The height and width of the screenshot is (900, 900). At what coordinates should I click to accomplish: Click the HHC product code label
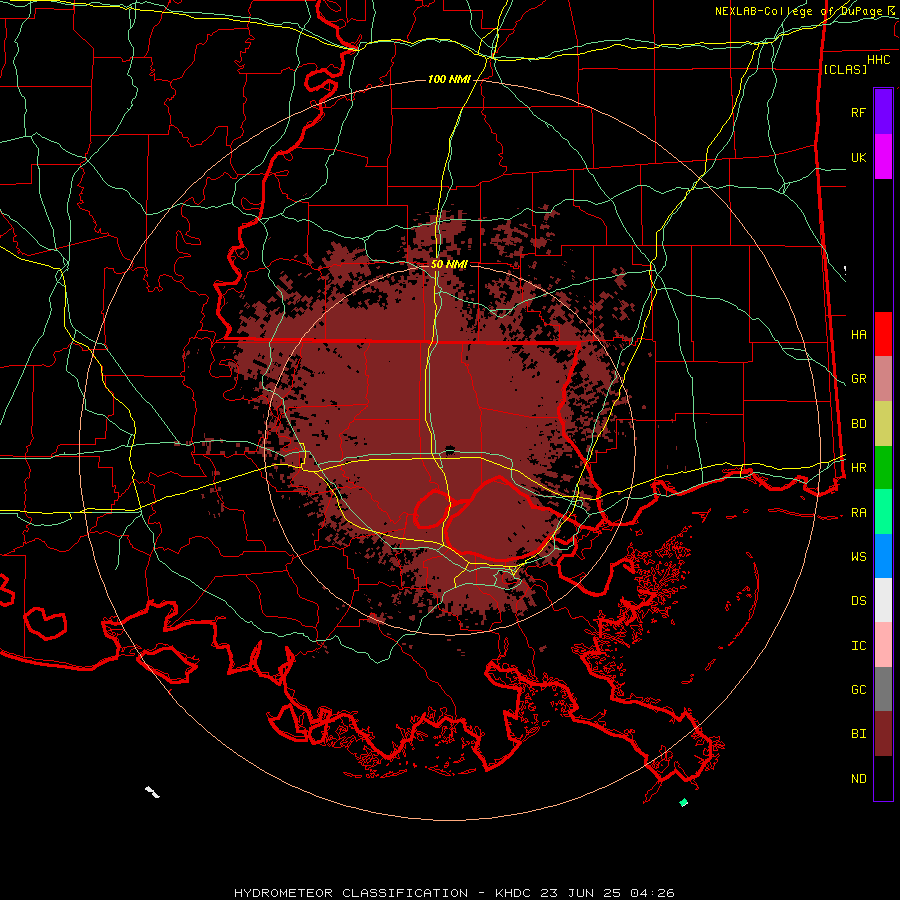(878, 60)
